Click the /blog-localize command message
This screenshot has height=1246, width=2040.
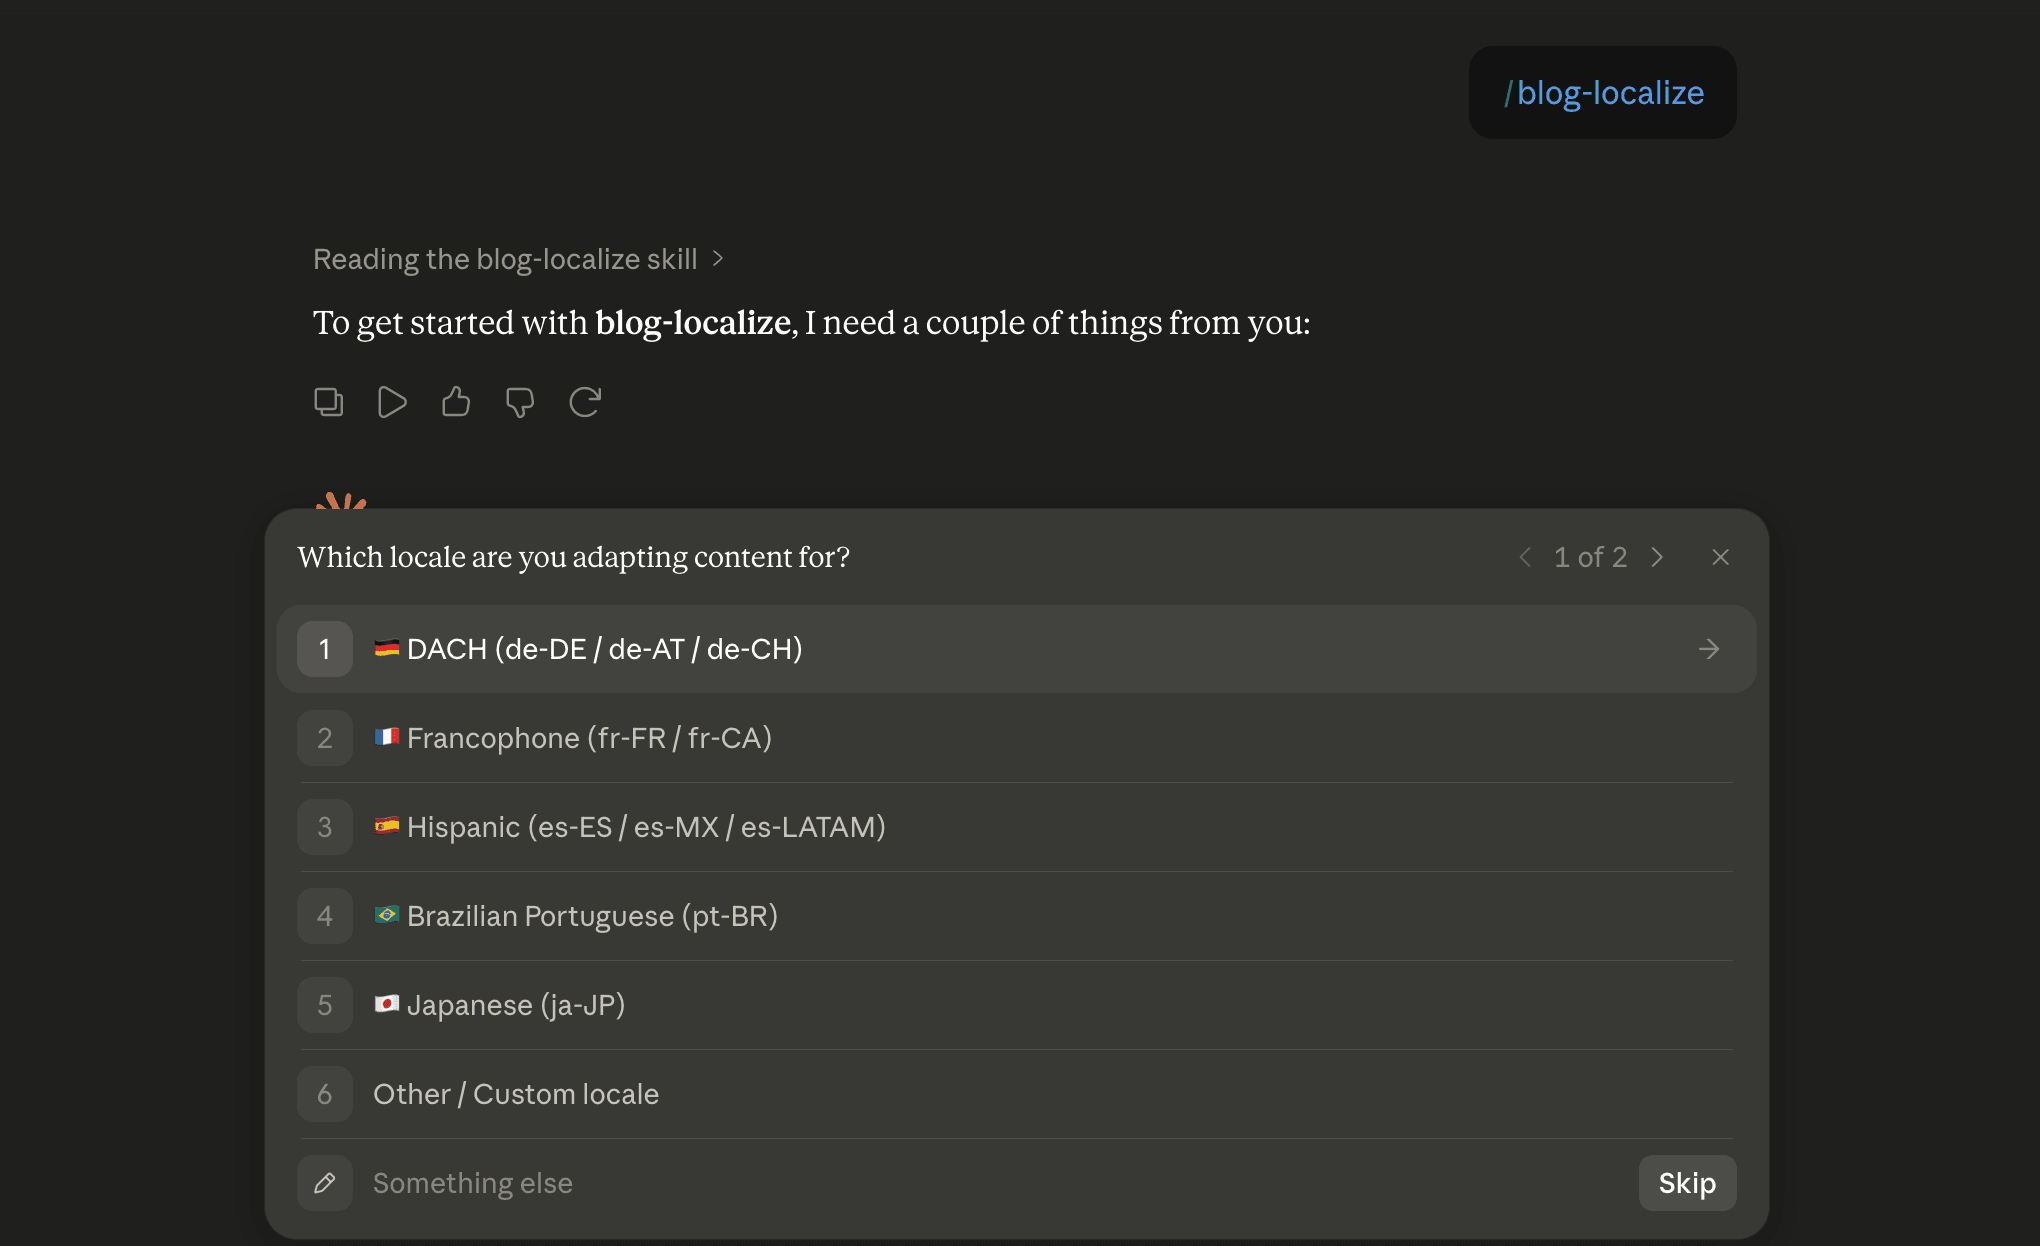point(1603,93)
